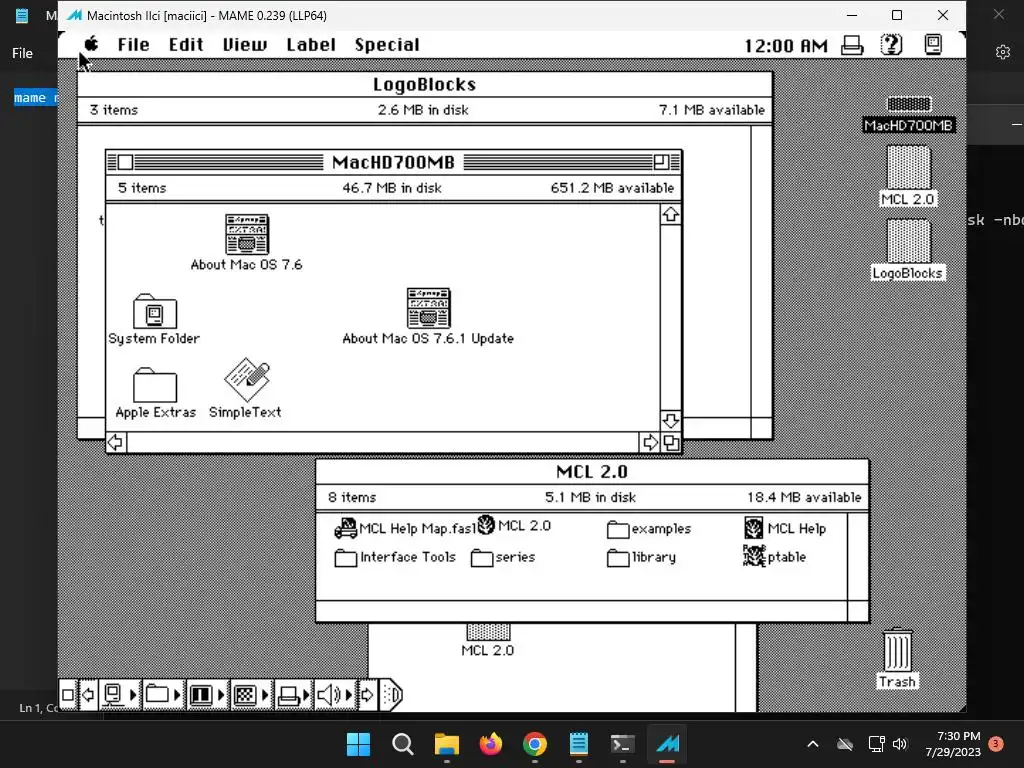The width and height of the screenshot is (1024, 768).
Task: Open the taskbar clock and date
Action: pyautogui.click(x=953, y=744)
